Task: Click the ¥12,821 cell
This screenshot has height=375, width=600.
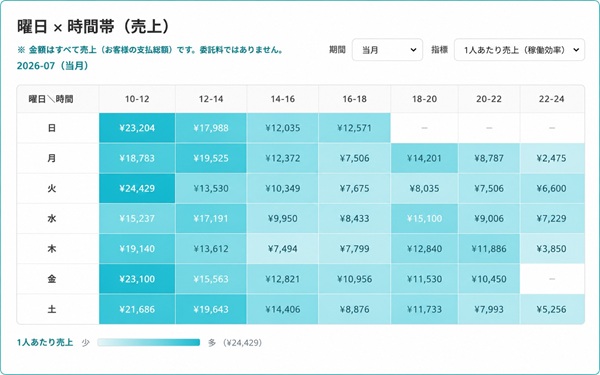Action: pyautogui.click(x=283, y=279)
